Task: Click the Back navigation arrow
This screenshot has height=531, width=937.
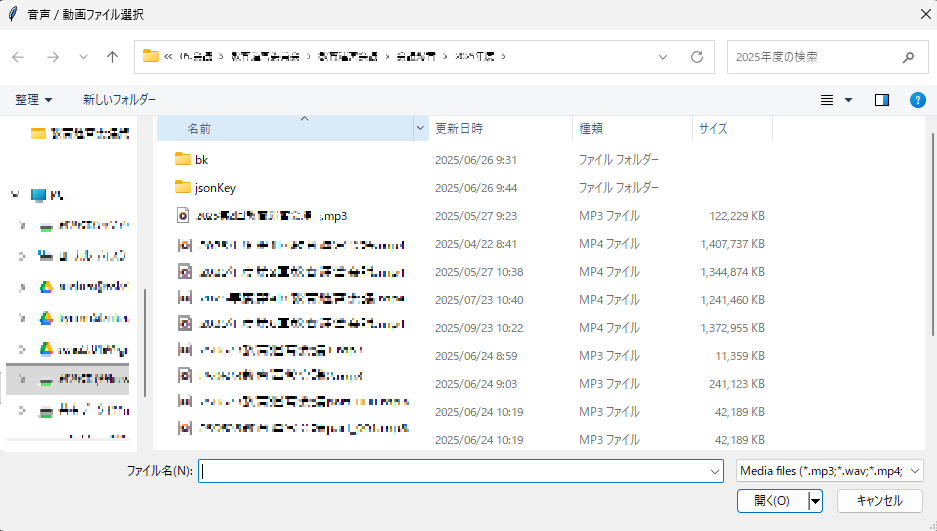Action: click(x=19, y=57)
